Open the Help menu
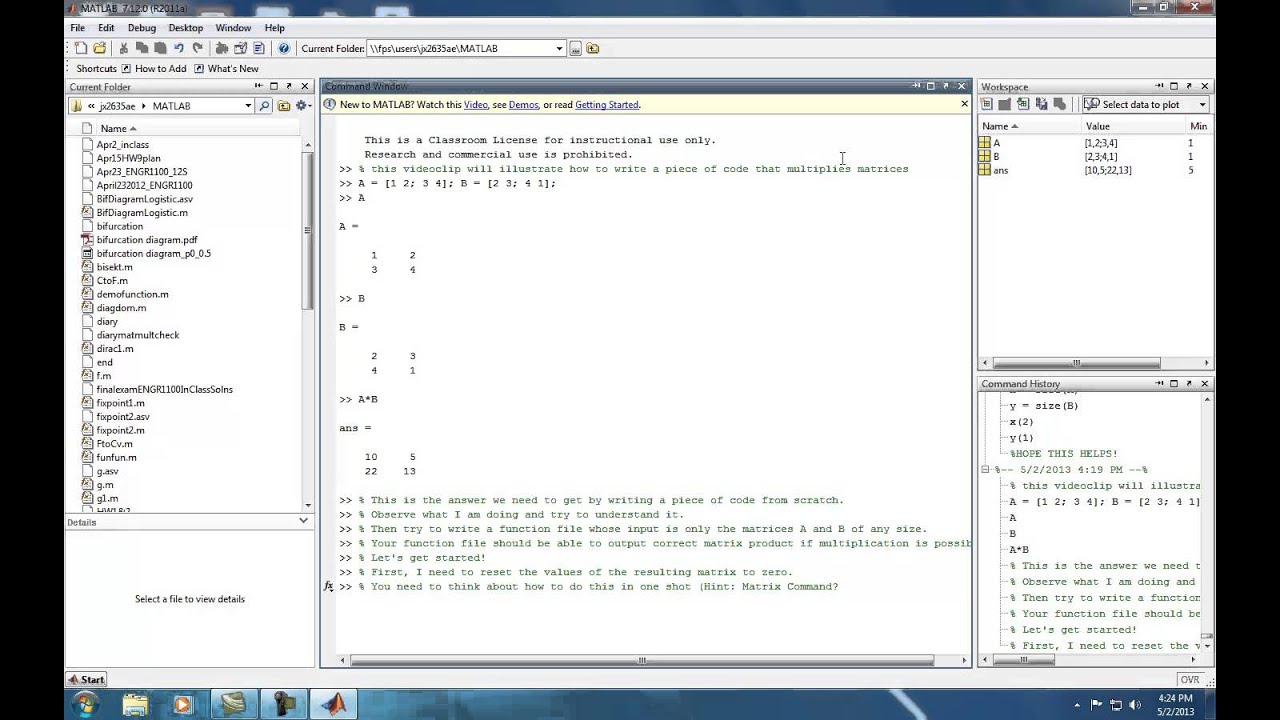 274,28
